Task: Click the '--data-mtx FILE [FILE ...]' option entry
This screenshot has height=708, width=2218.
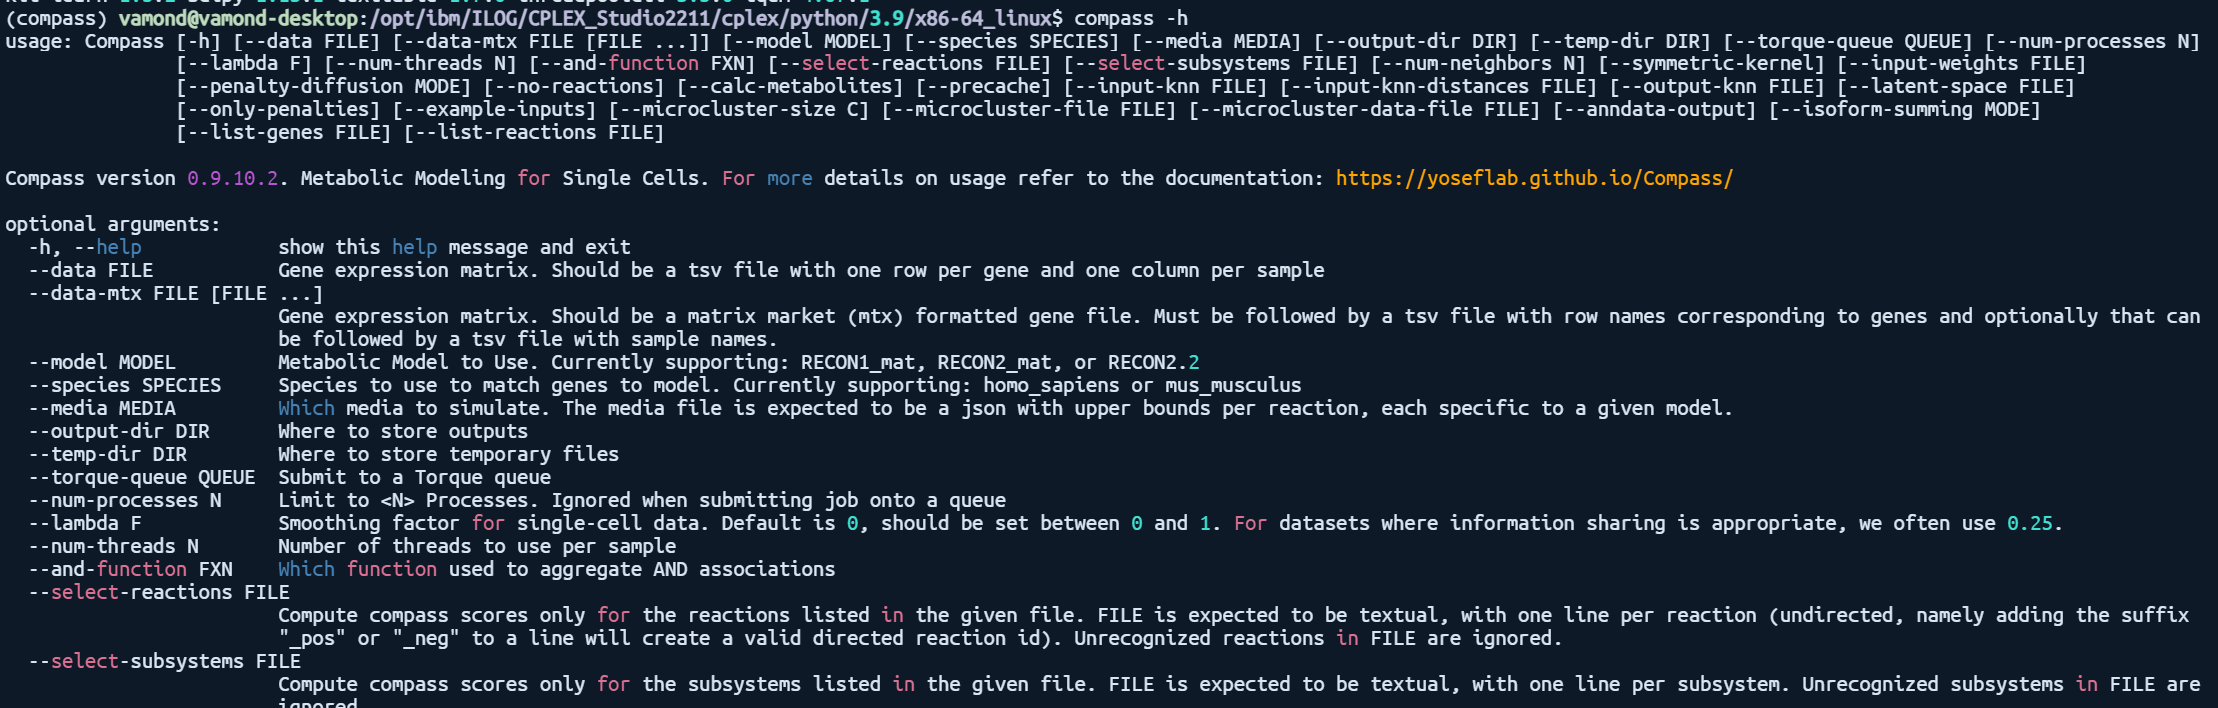Action: (x=176, y=293)
